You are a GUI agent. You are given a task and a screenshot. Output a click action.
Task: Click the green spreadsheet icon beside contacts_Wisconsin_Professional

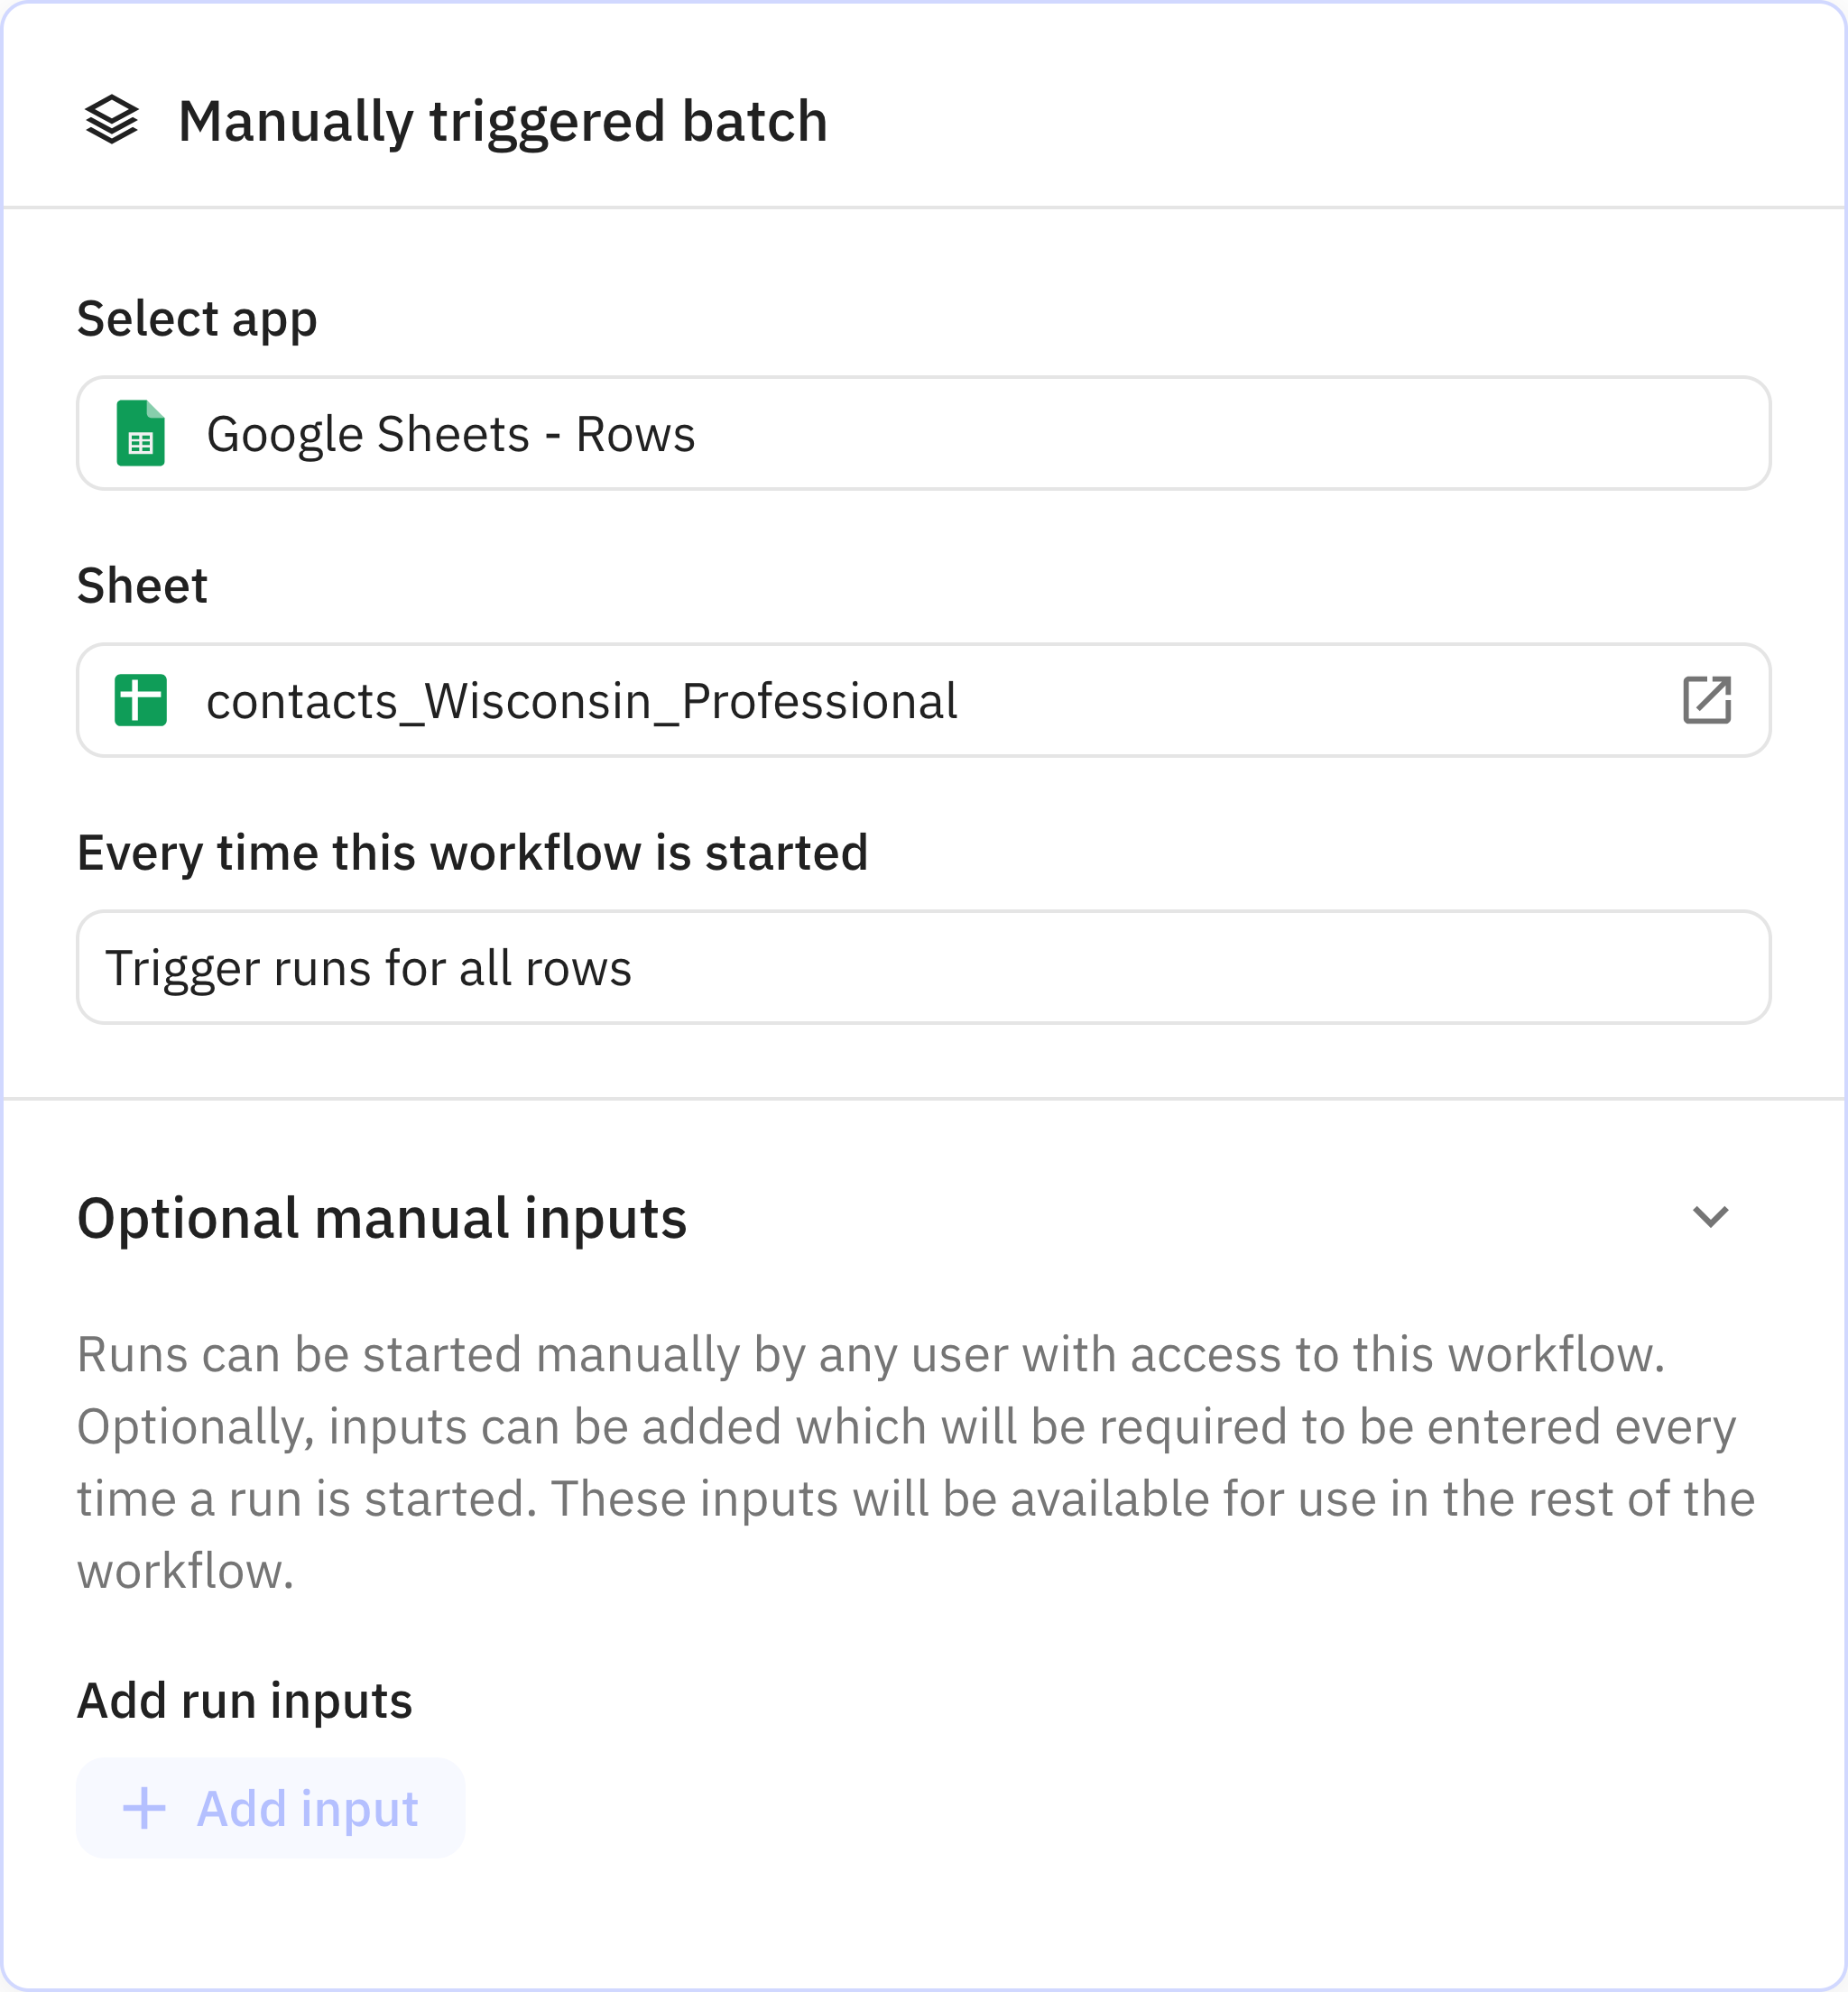(140, 700)
